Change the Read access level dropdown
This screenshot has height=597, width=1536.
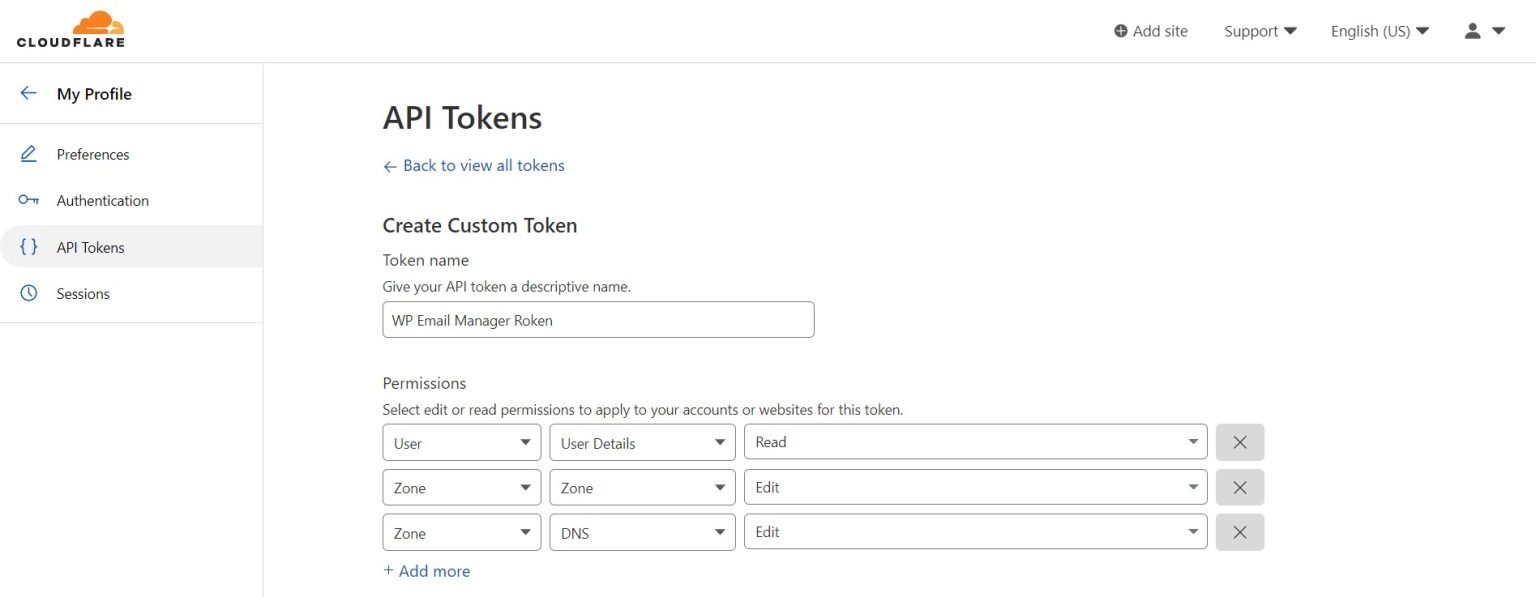pyautogui.click(x=975, y=441)
